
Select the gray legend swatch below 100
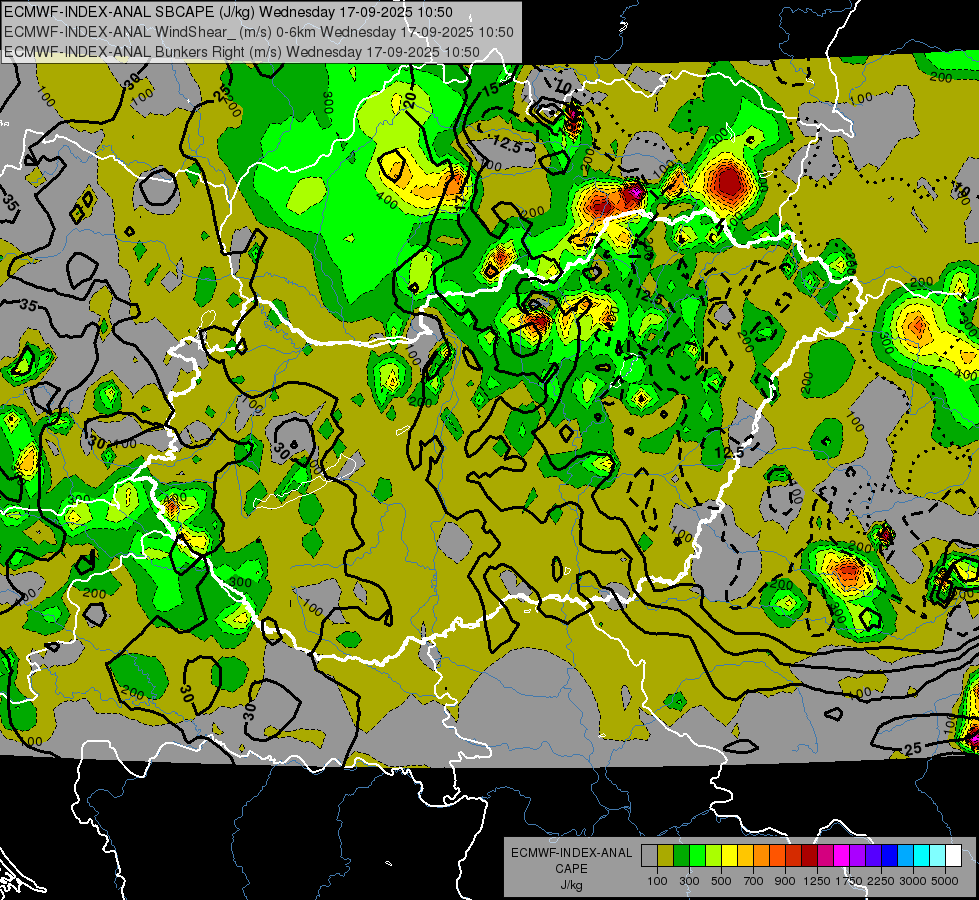(649, 855)
